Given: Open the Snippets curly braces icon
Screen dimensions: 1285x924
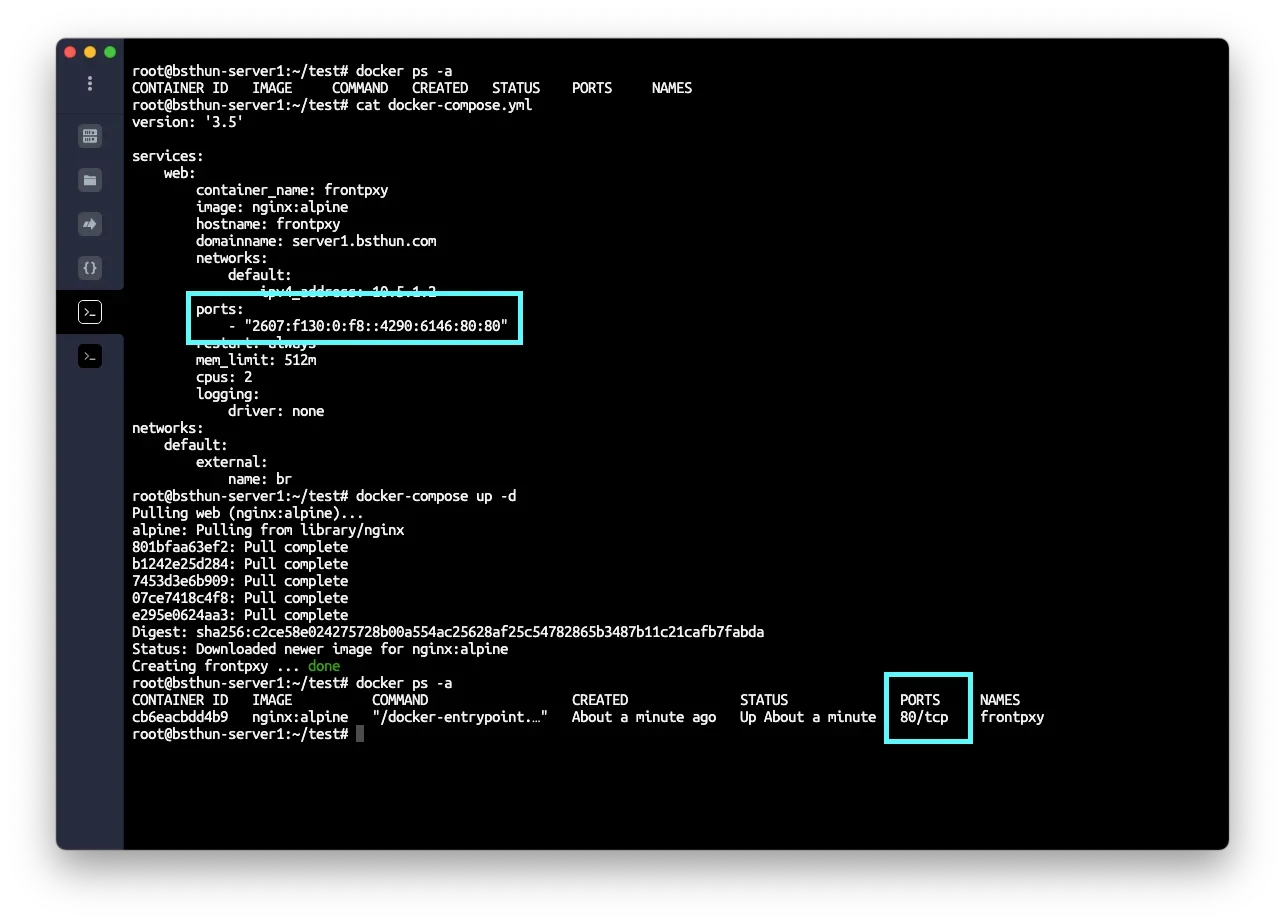Looking at the screenshot, I should click(x=90, y=268).
